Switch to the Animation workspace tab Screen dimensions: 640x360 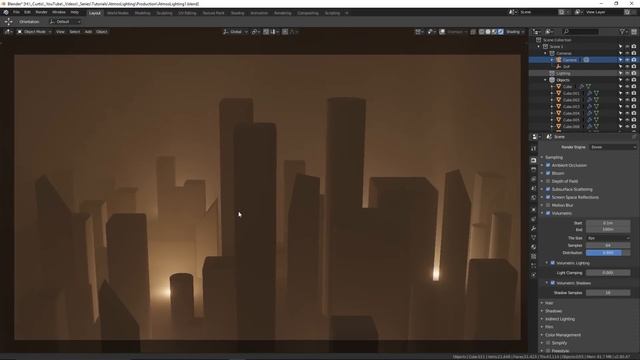pyautogui.click(x=259, y=13)
